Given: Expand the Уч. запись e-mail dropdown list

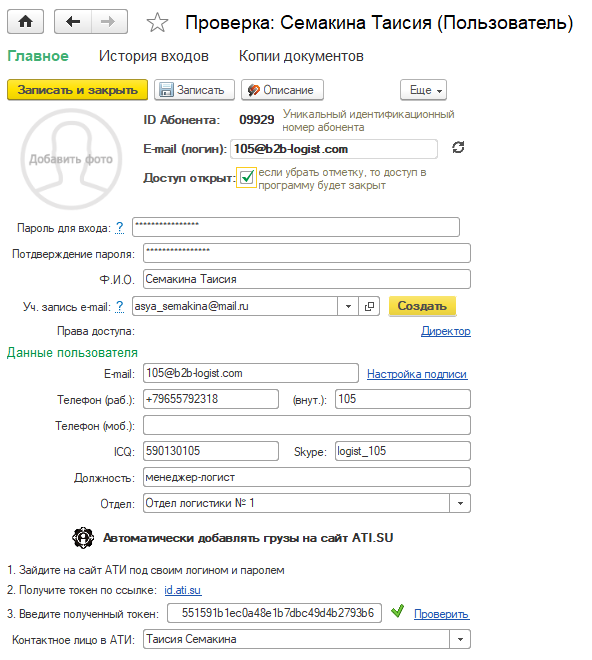Looking at the screenshot, I should point(348,306).
